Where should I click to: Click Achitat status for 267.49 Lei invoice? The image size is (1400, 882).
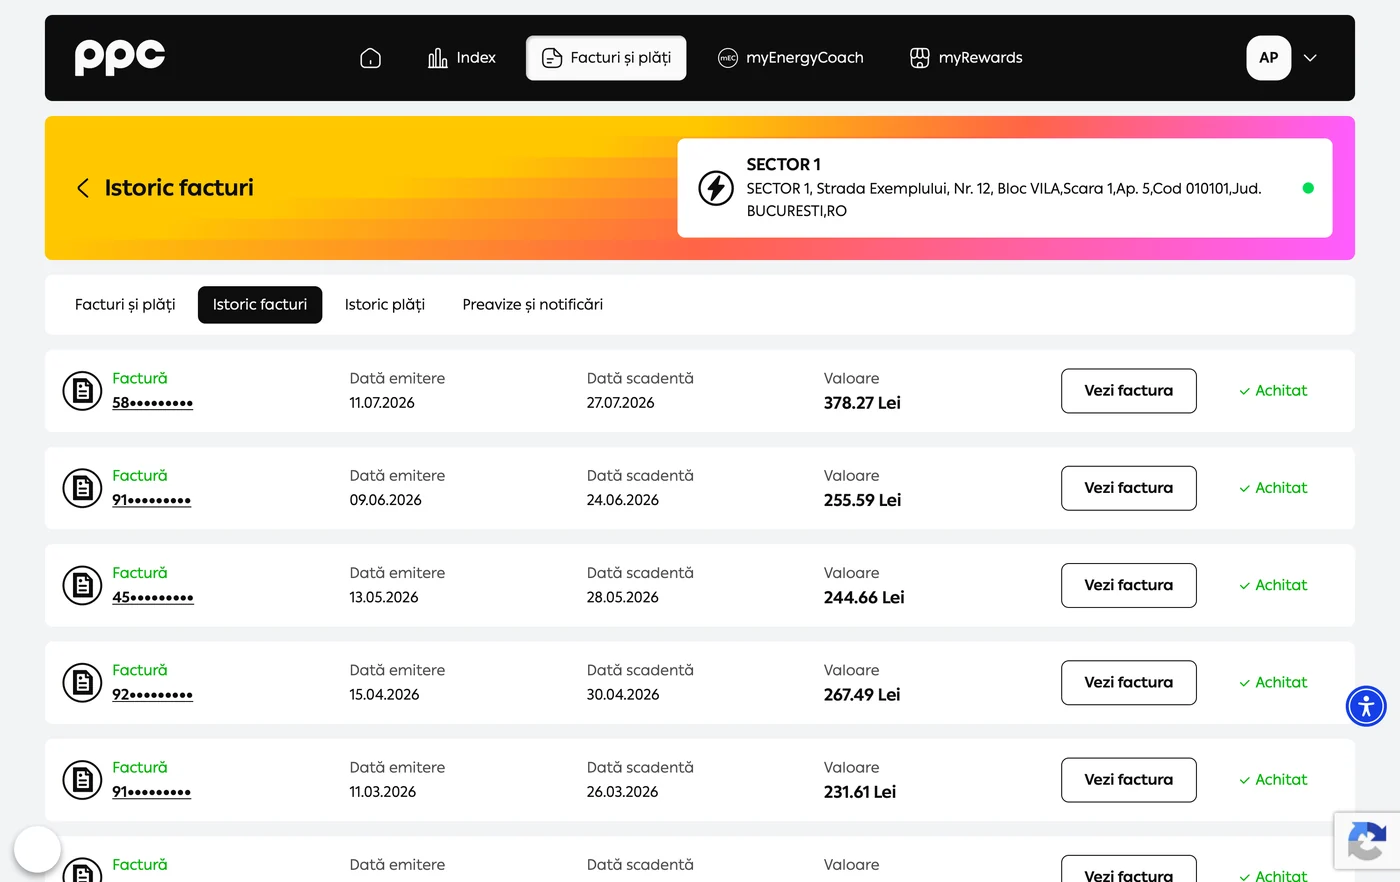coord(1273,682)
